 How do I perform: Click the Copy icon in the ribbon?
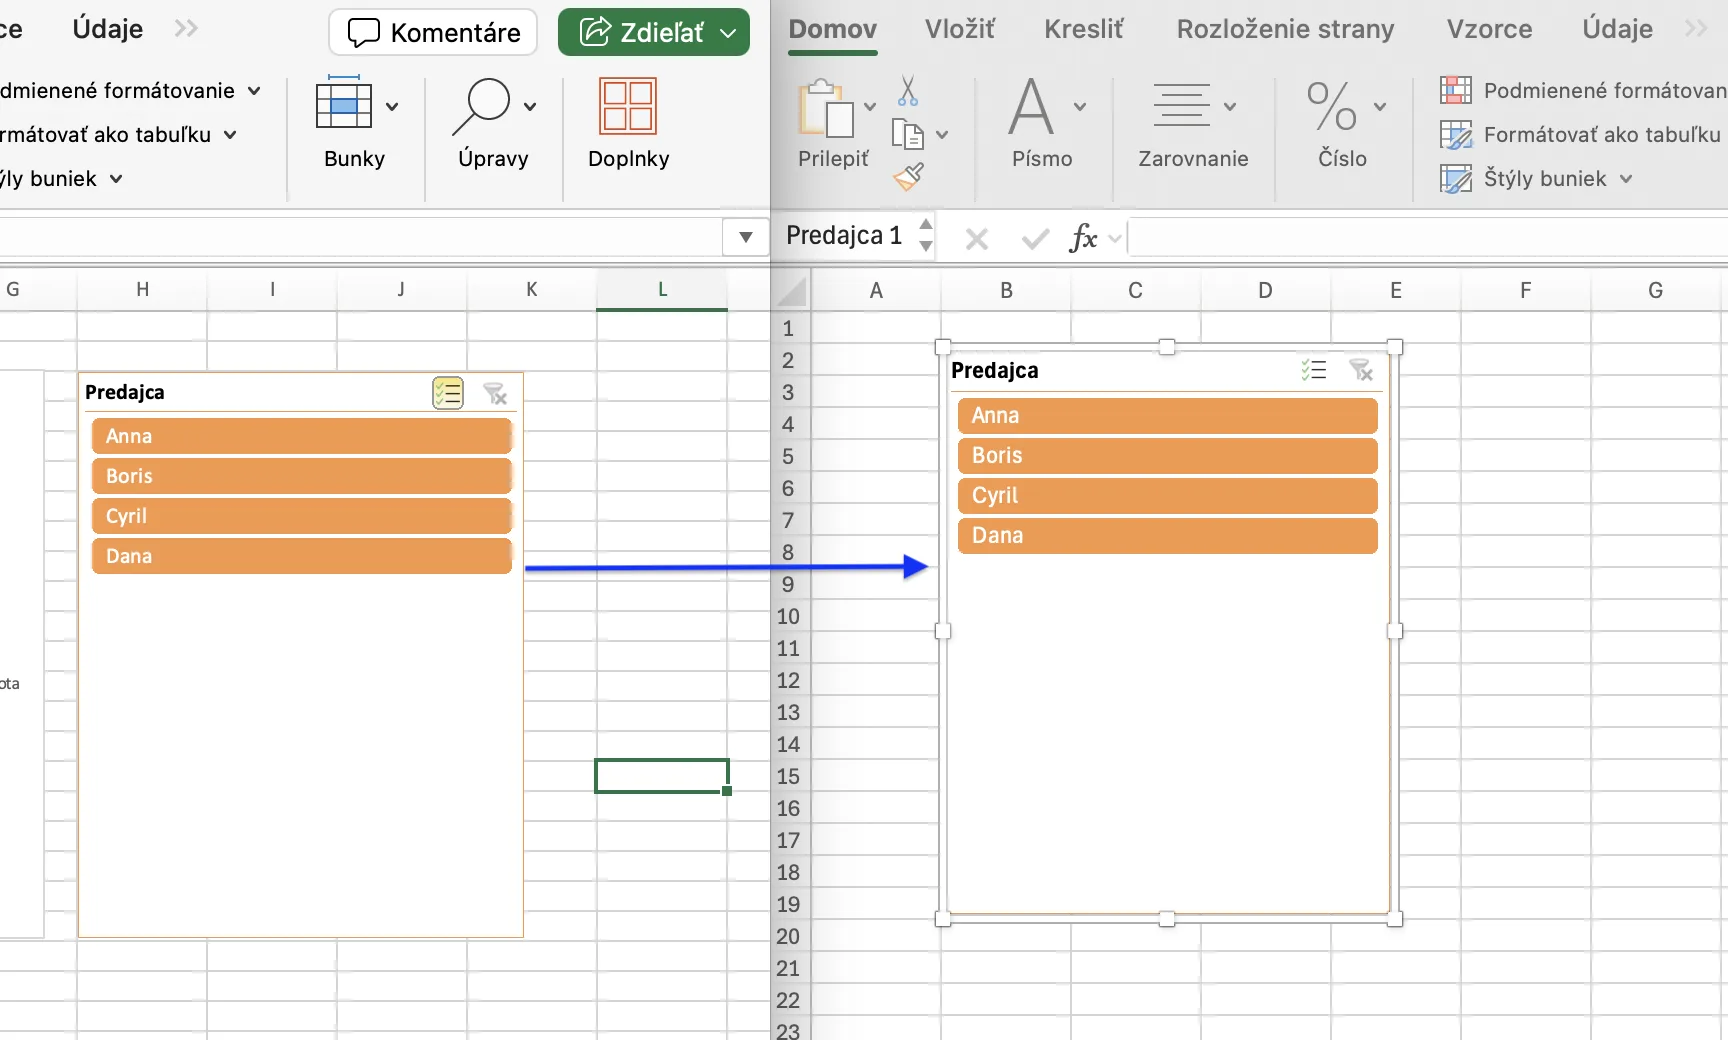[907, 134]
